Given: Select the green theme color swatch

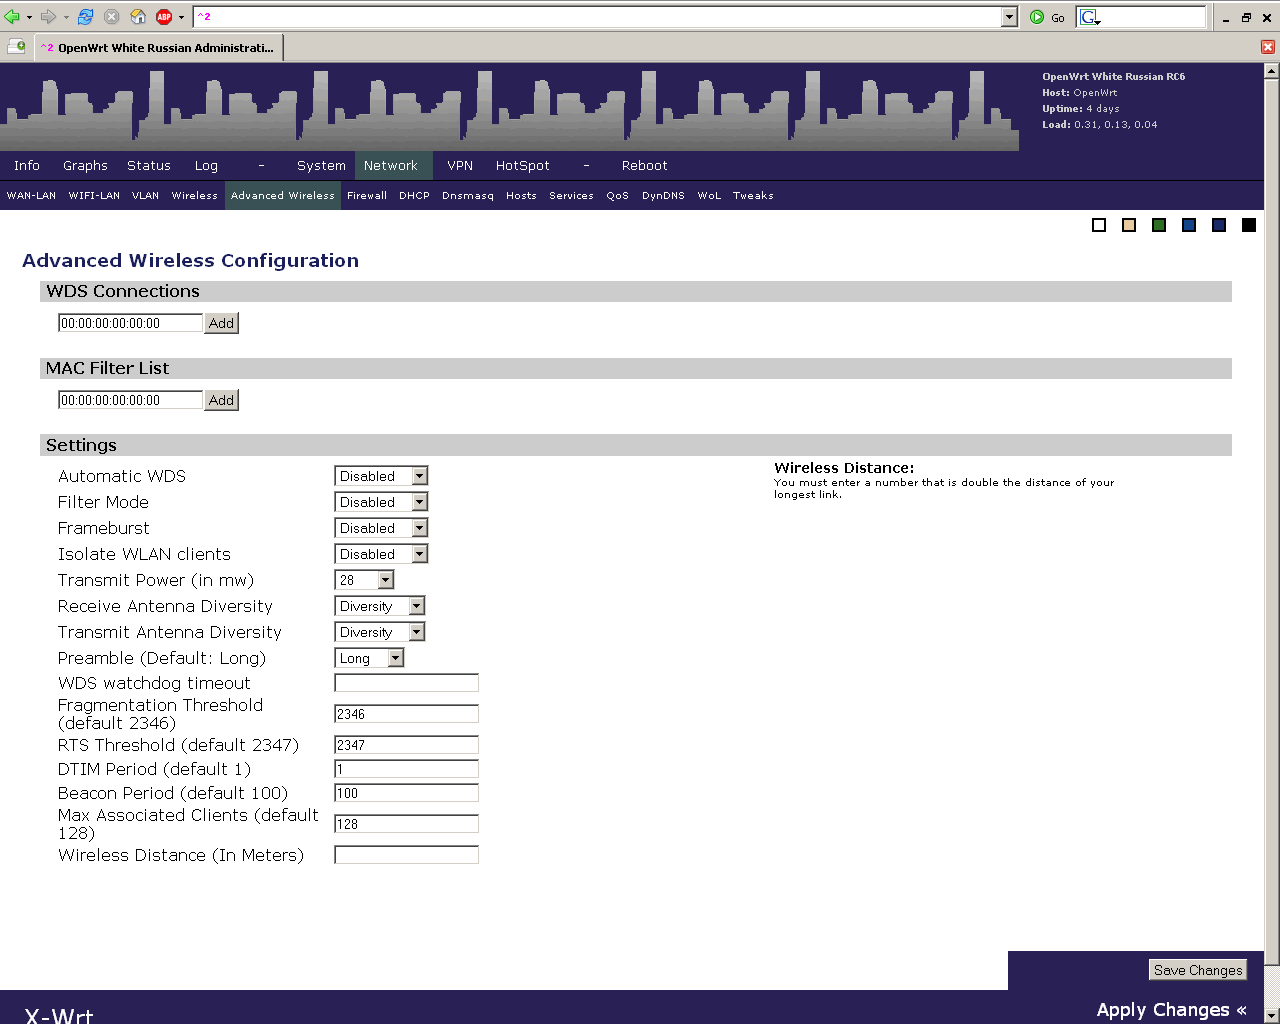Looking at the screenshot, I should tap(1159, 225).
